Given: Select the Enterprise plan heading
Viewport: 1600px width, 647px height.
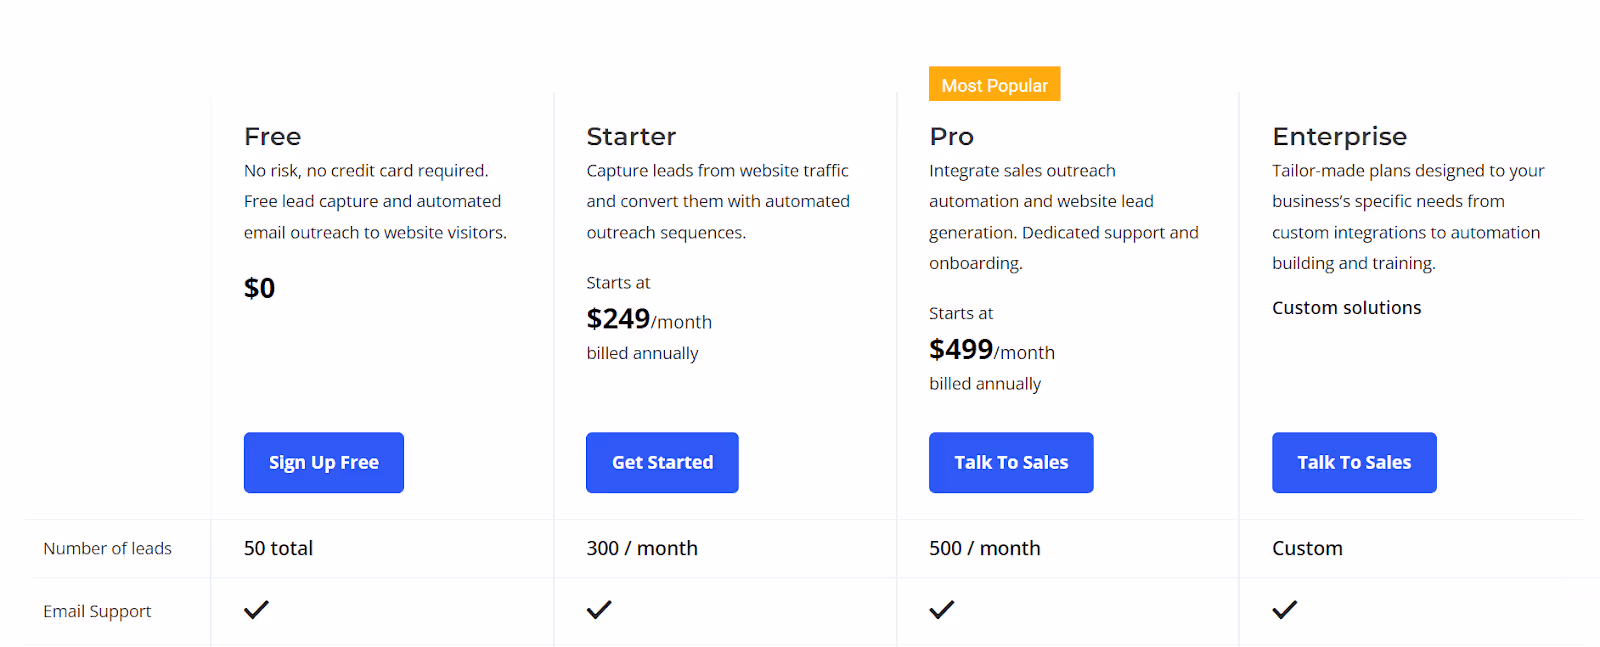Looking at the screenshot, I should coord(1339,136).
